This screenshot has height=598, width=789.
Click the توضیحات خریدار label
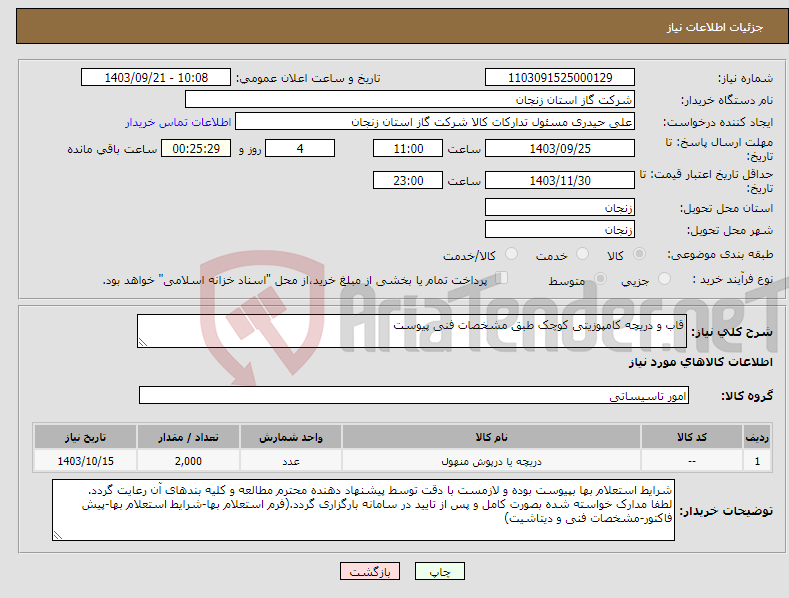[x=727, y=510]
